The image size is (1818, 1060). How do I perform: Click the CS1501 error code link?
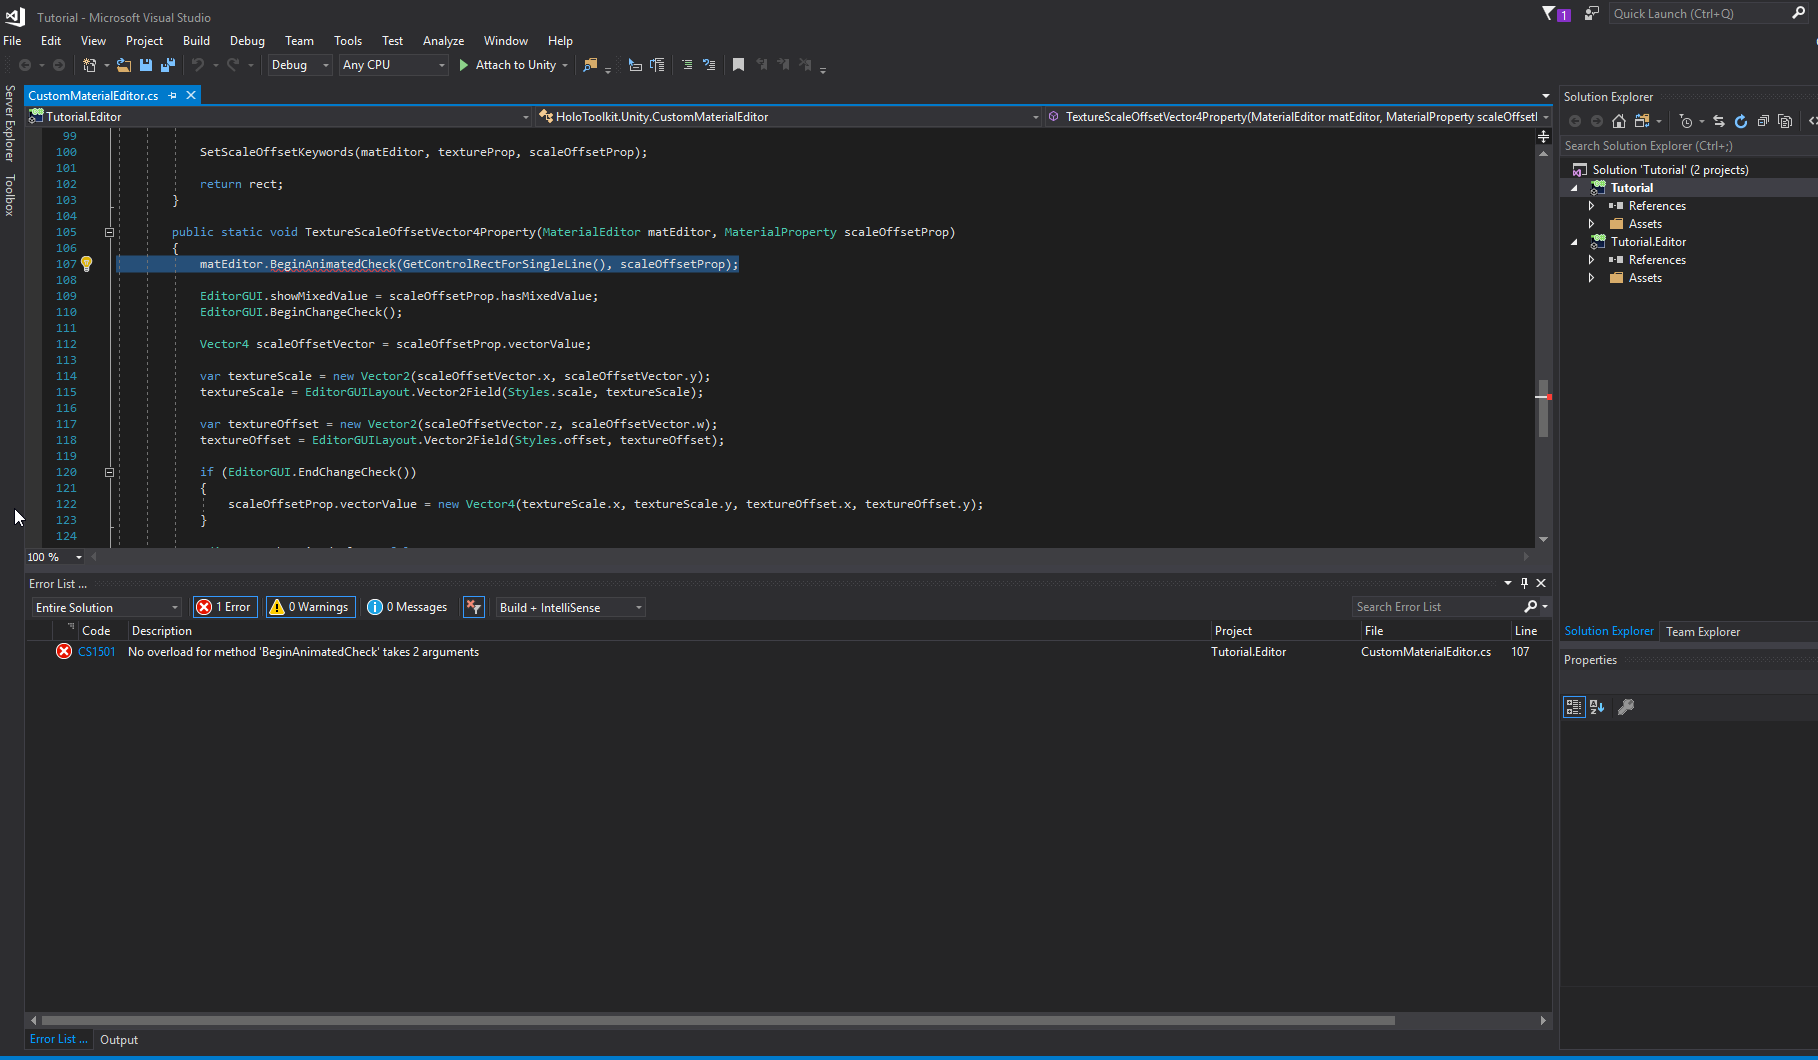tap(96, 651)
